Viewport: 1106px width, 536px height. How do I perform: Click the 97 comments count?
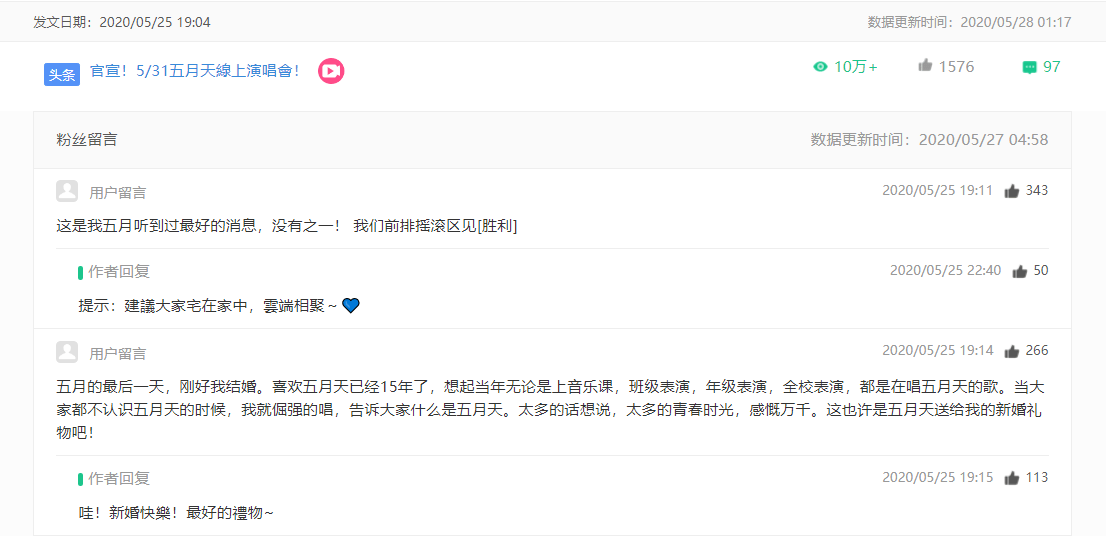1052,67
